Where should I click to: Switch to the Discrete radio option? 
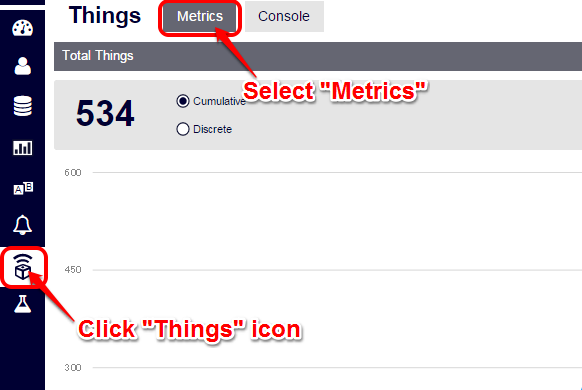coord(183,129)
